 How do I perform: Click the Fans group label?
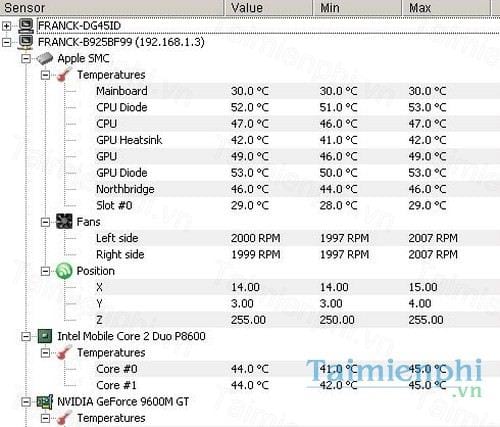point(88,222)
